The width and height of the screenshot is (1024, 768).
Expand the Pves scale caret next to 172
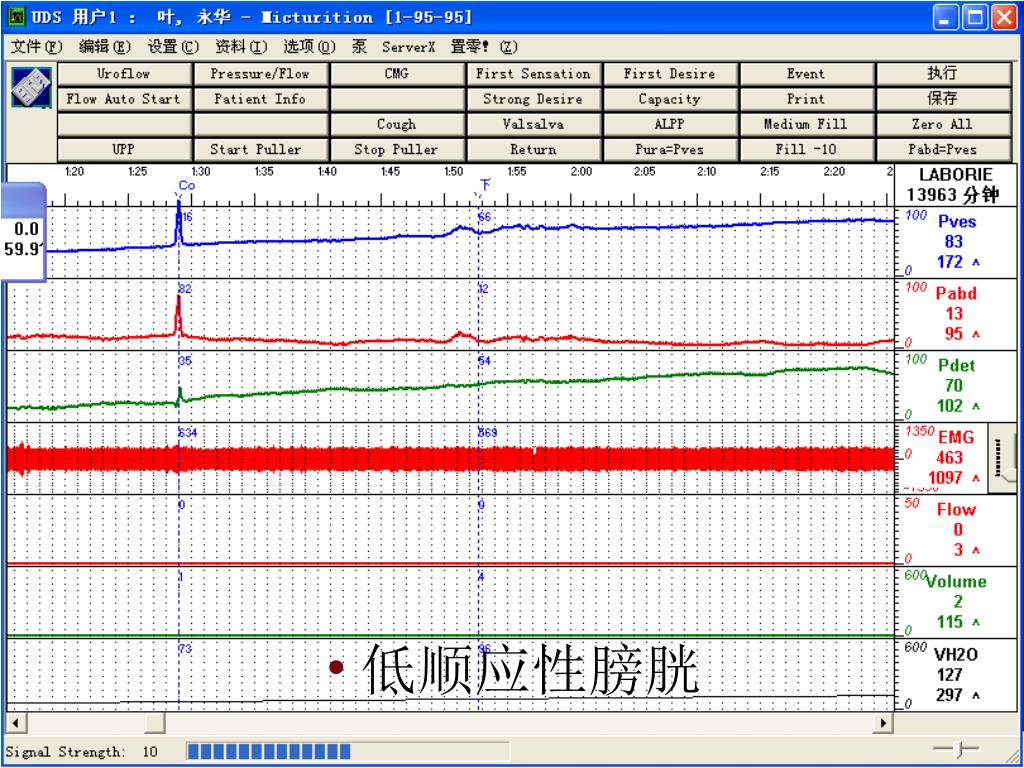pos(976,263)
